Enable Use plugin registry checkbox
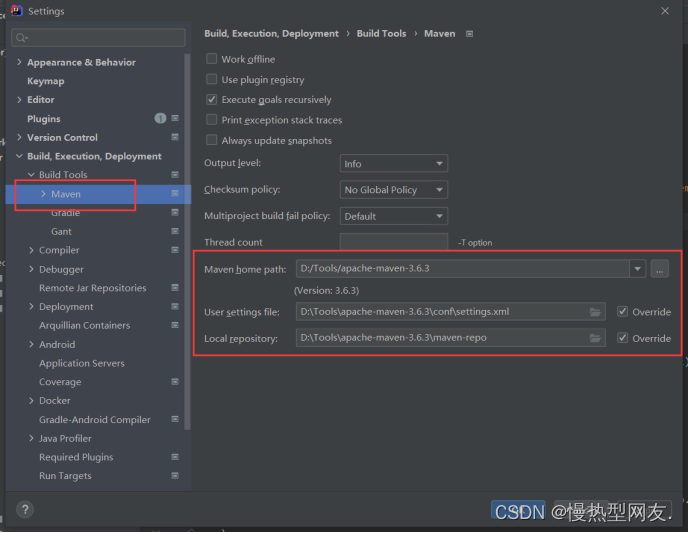688x533 pixels. click(211, 79)
